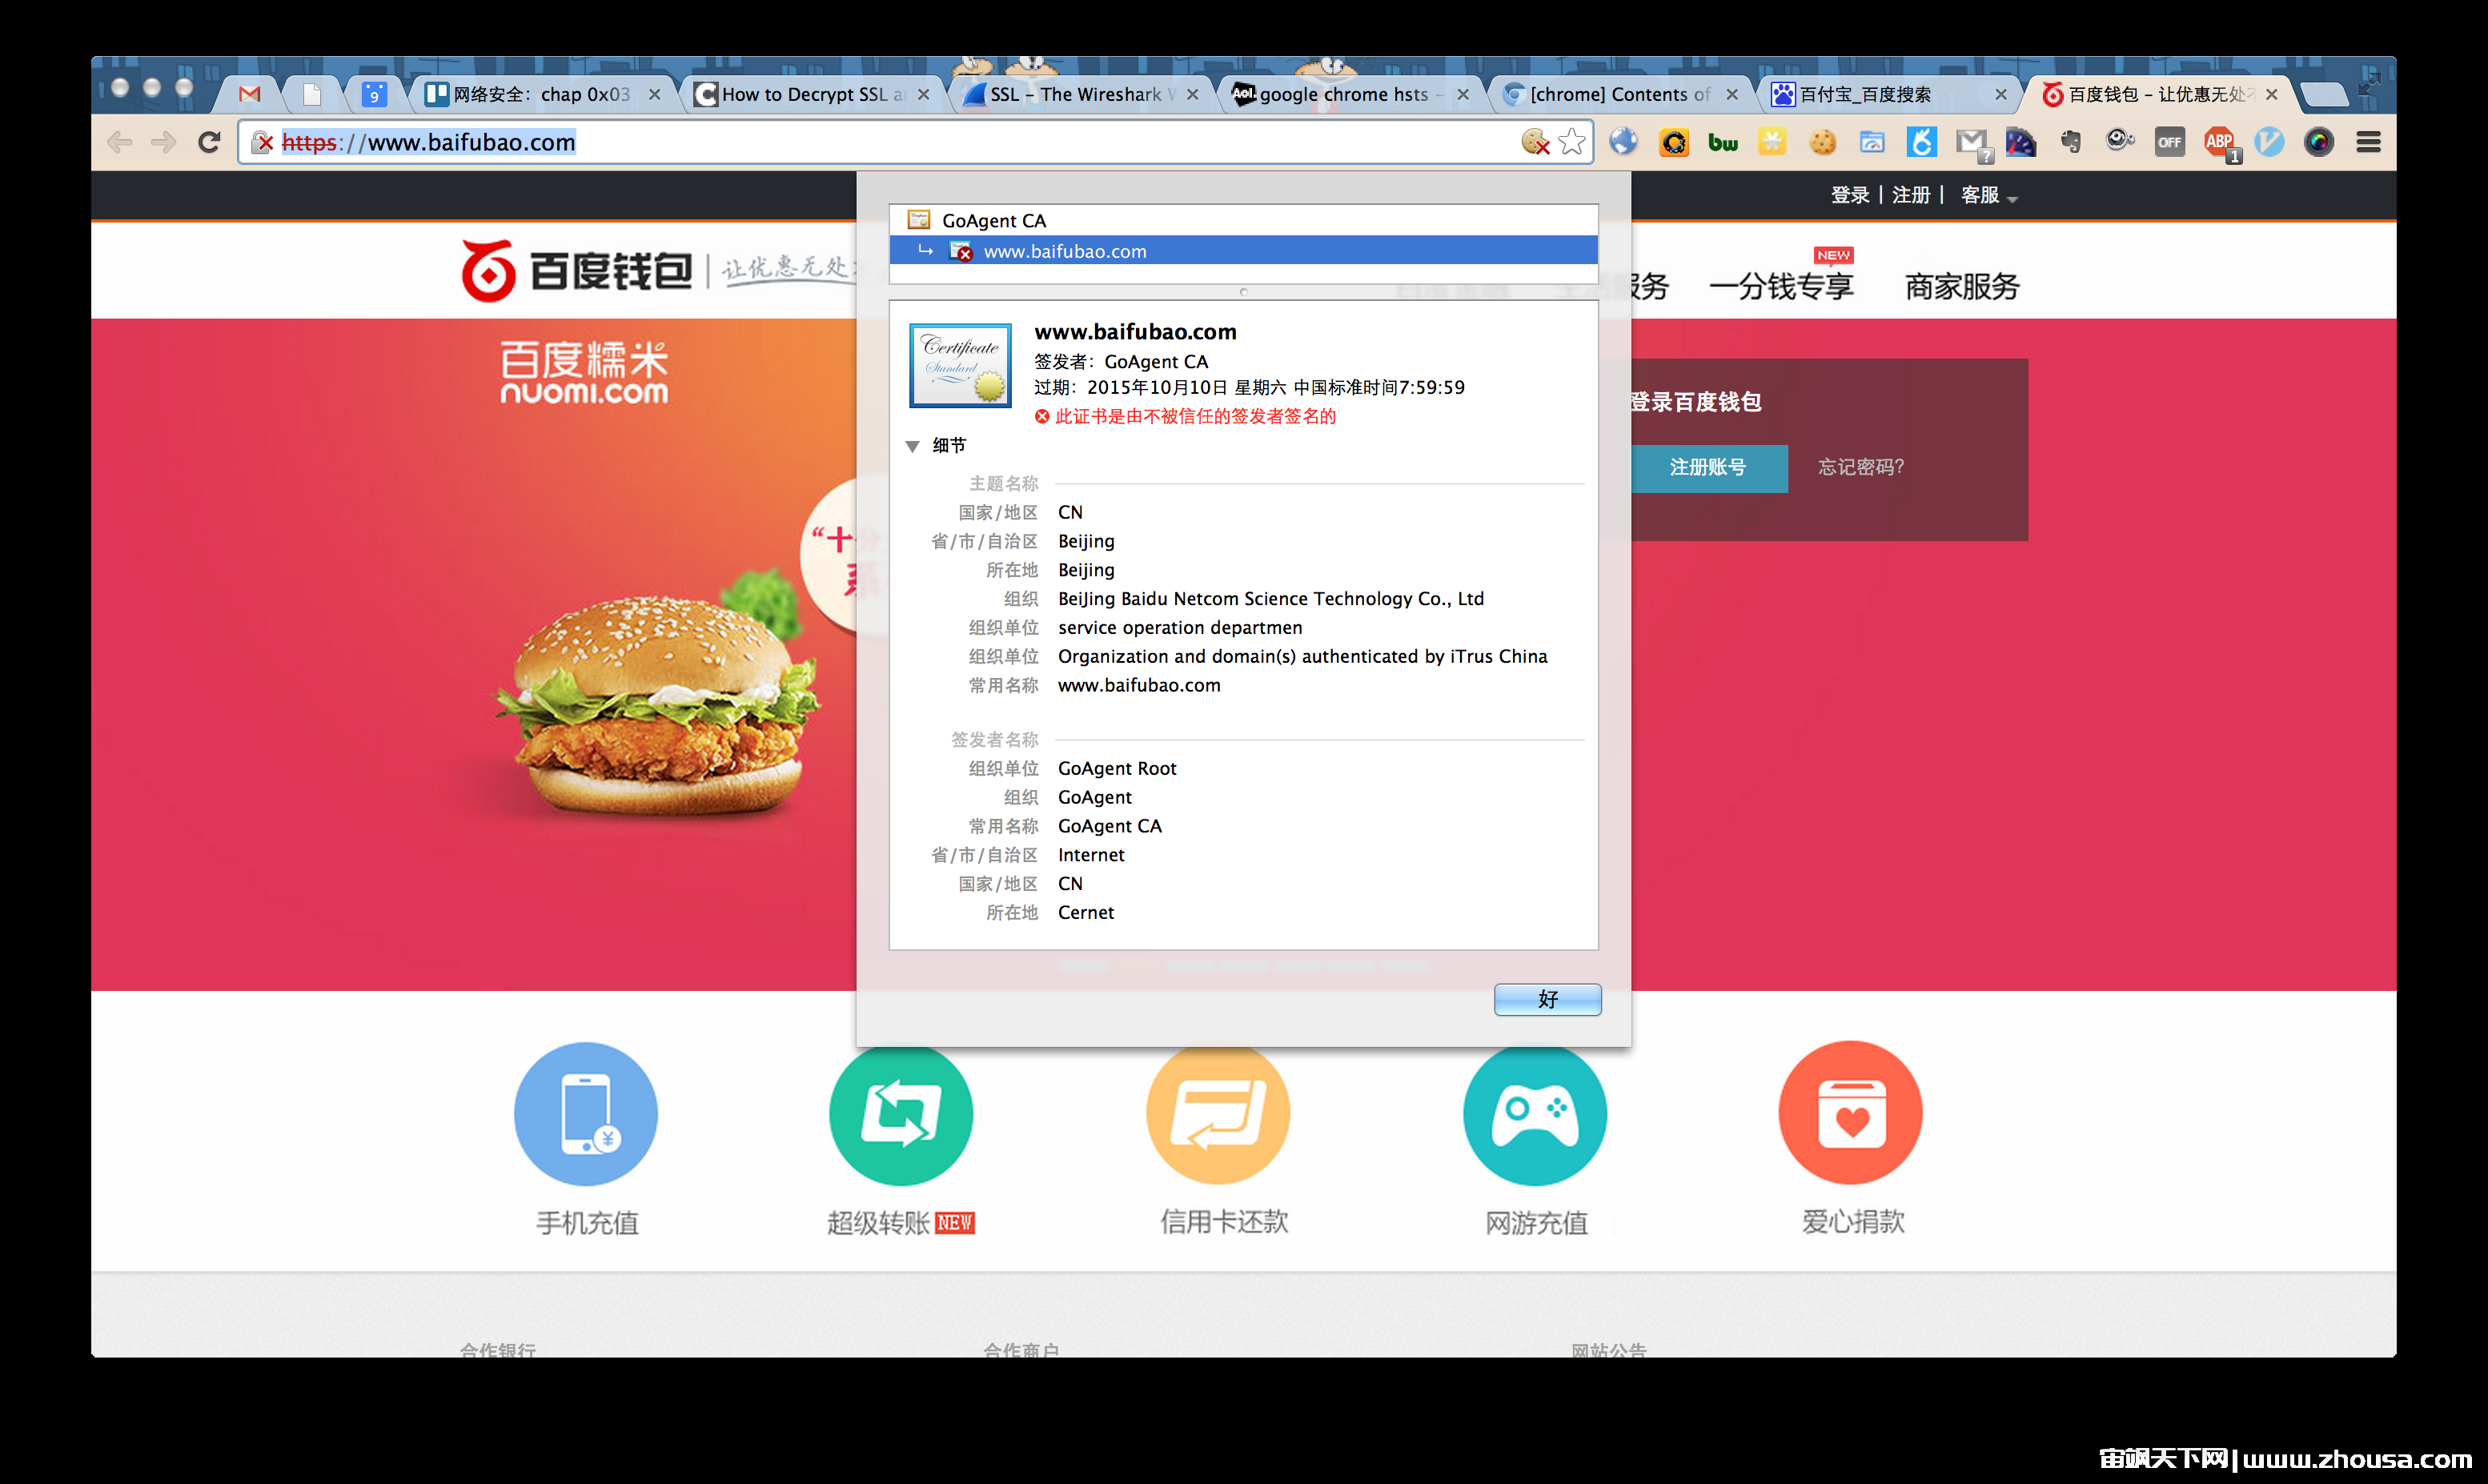The image size is (2488, 1484).
Task: Click the eye with gears extension icon
Action: (x=2119, y=141)
